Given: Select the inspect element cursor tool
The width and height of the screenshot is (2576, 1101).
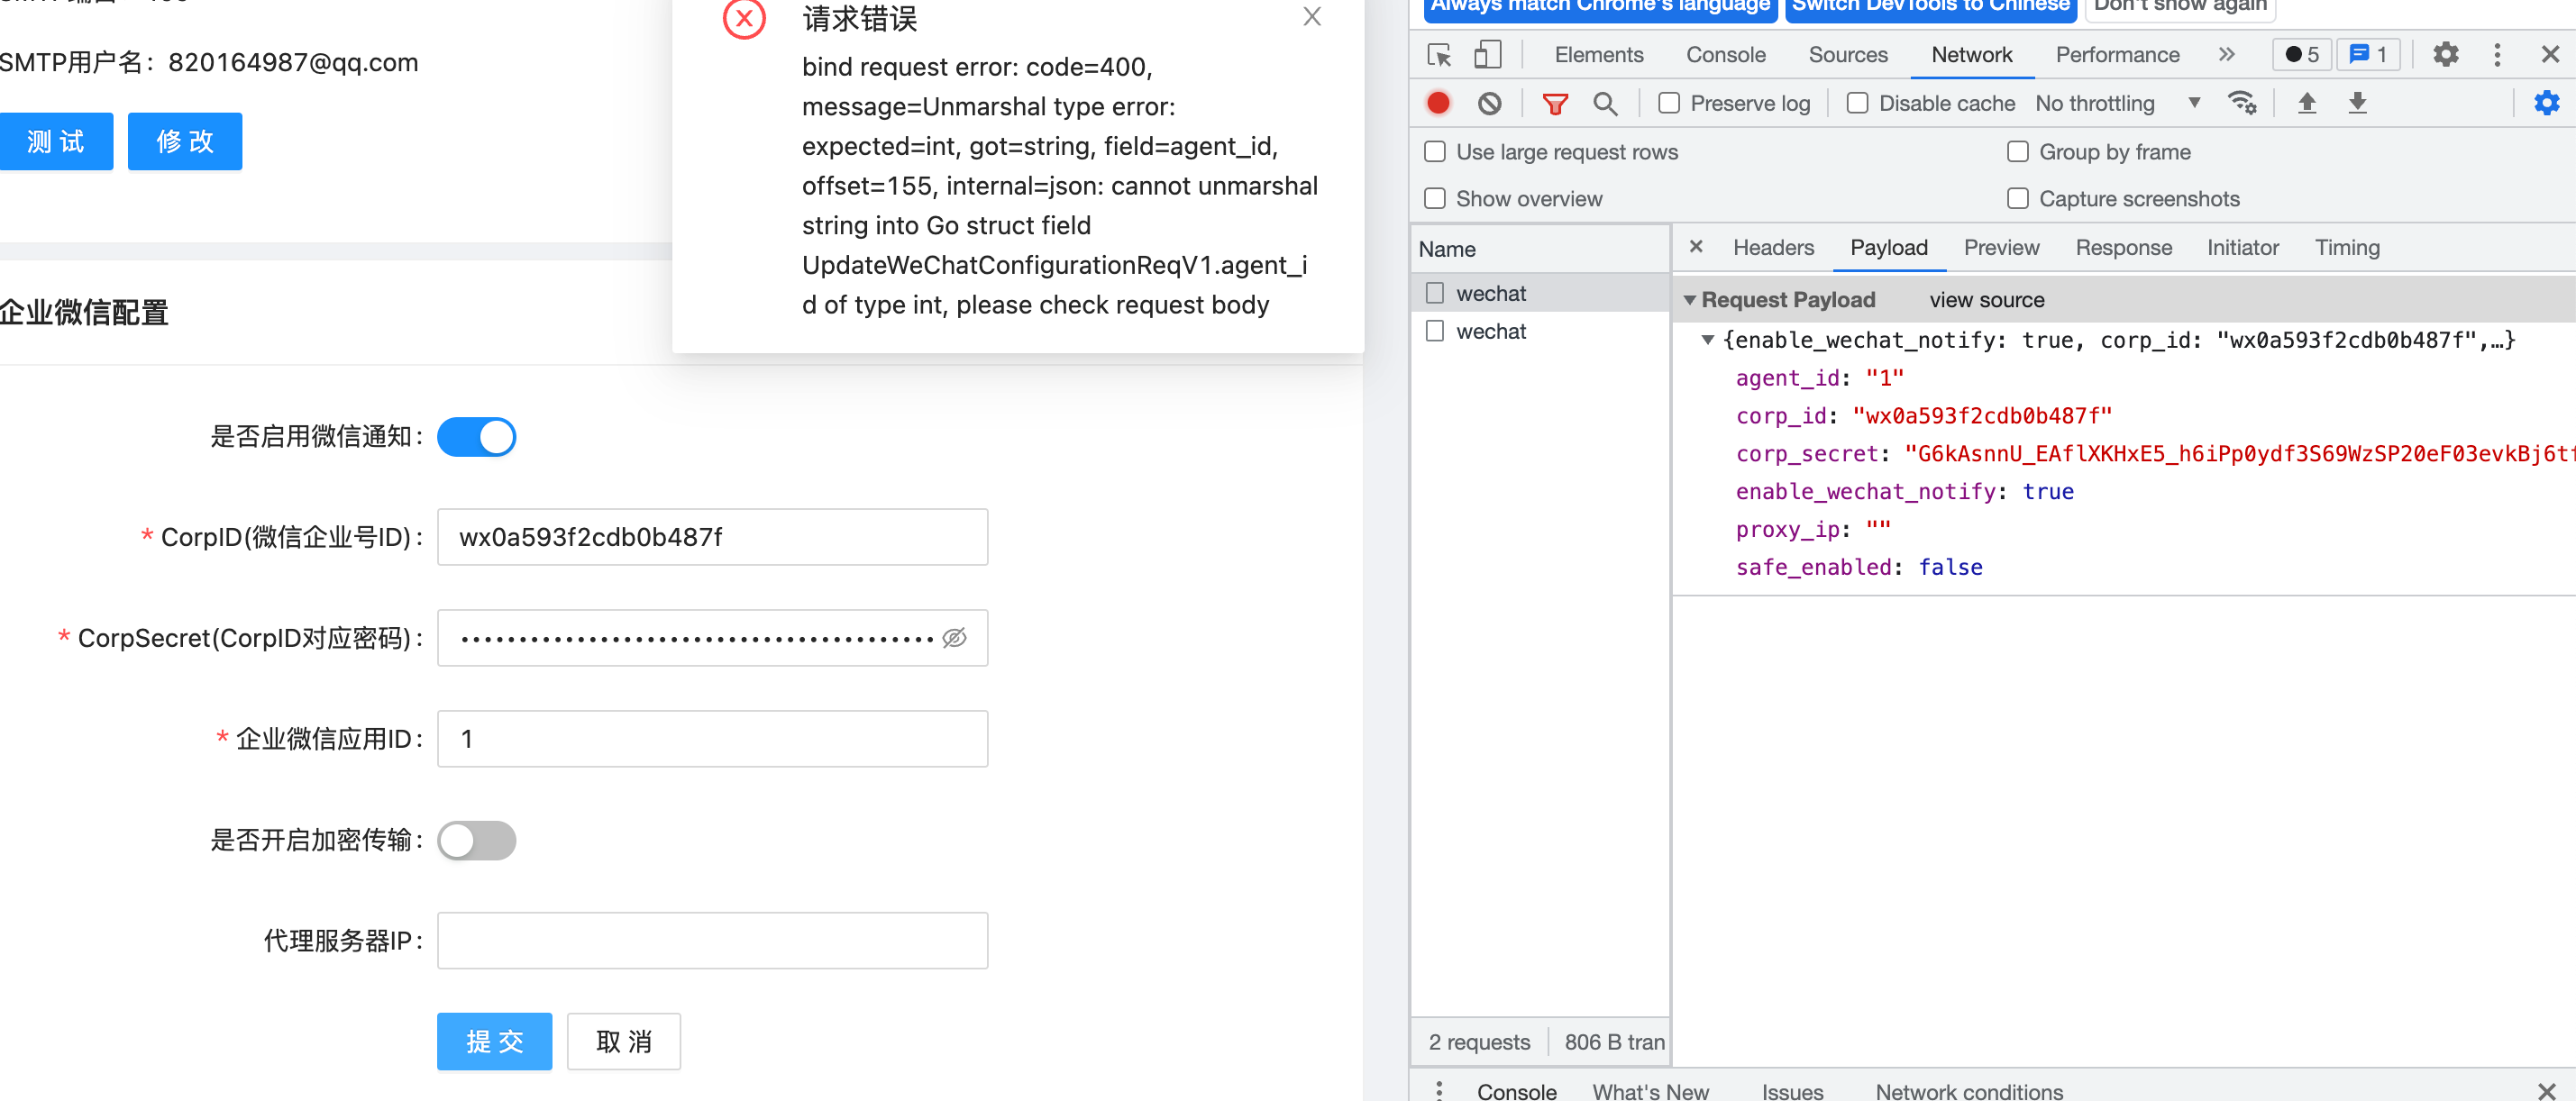Looking at the screenshot, I should click(x=1439, y=55).
